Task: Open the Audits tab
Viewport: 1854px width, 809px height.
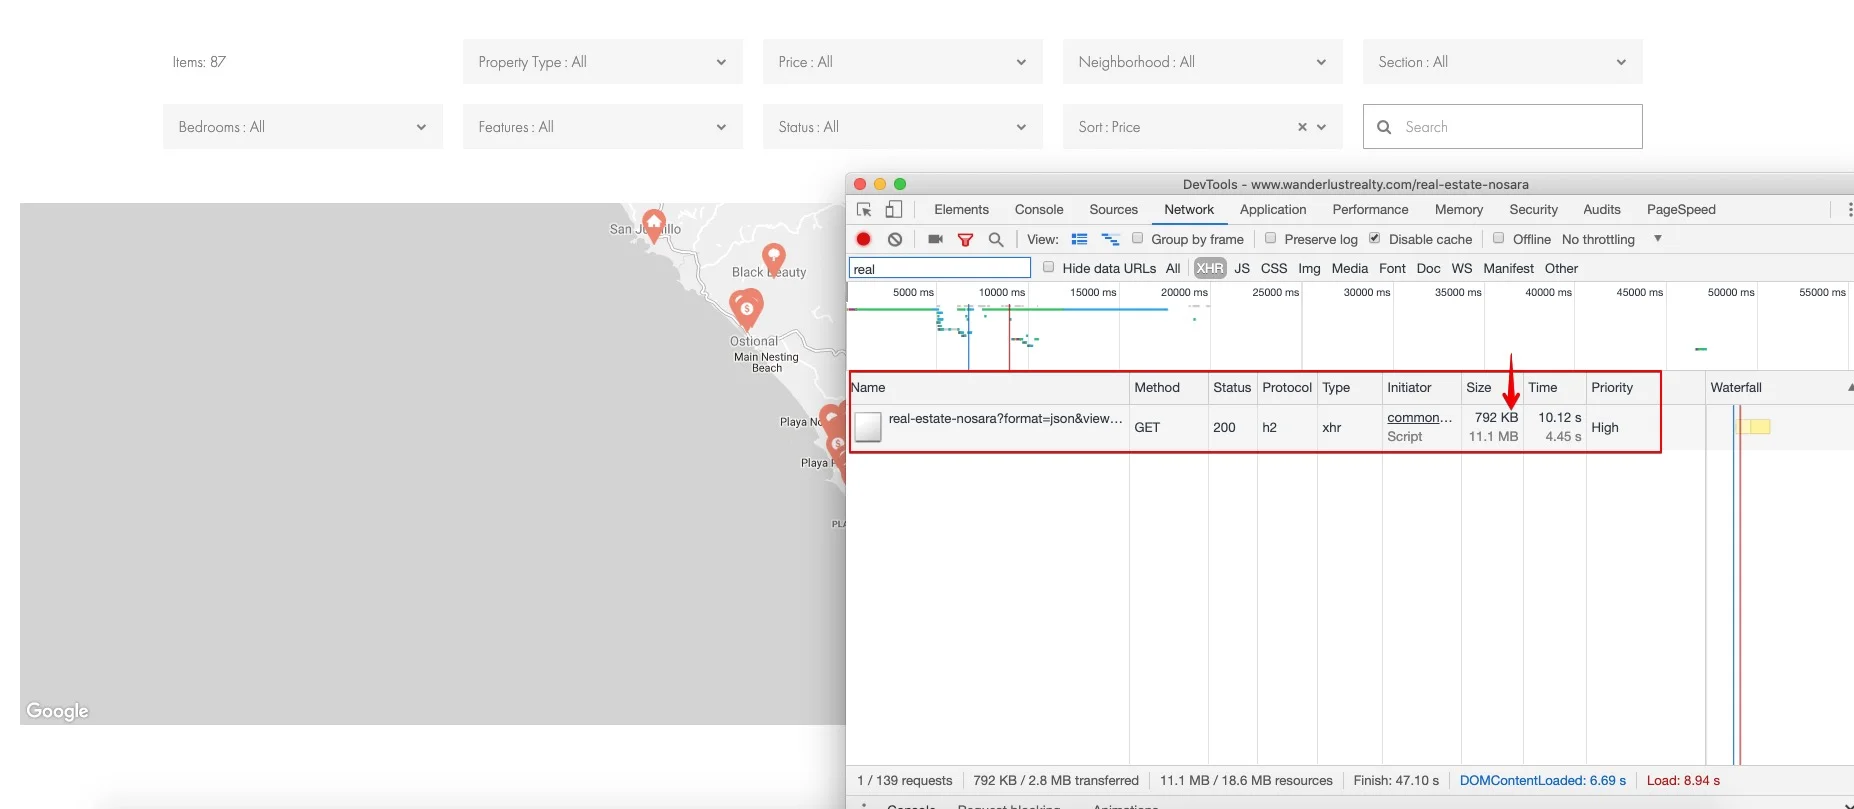Action: (x=1601, y=209)
